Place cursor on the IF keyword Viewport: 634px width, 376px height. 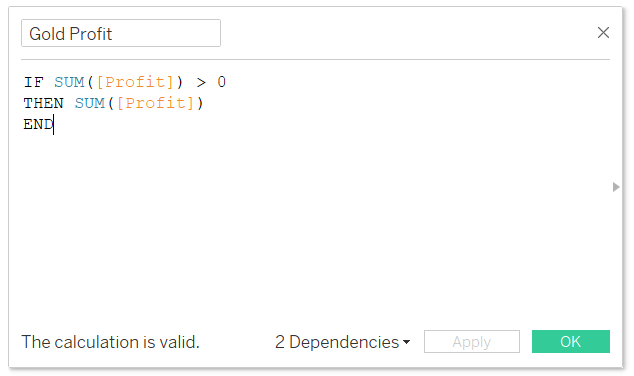tap(34, 82)
